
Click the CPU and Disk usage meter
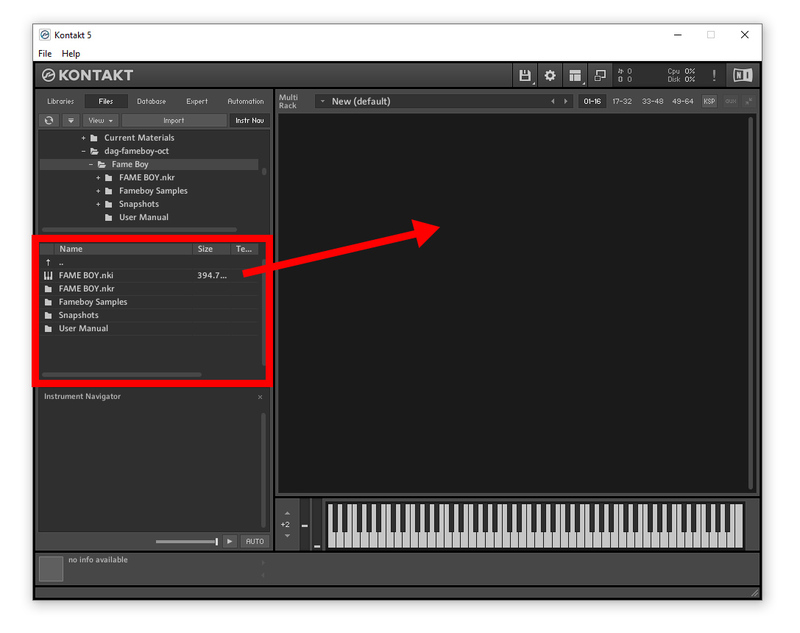pyautogui.click(x=681, y=75)
